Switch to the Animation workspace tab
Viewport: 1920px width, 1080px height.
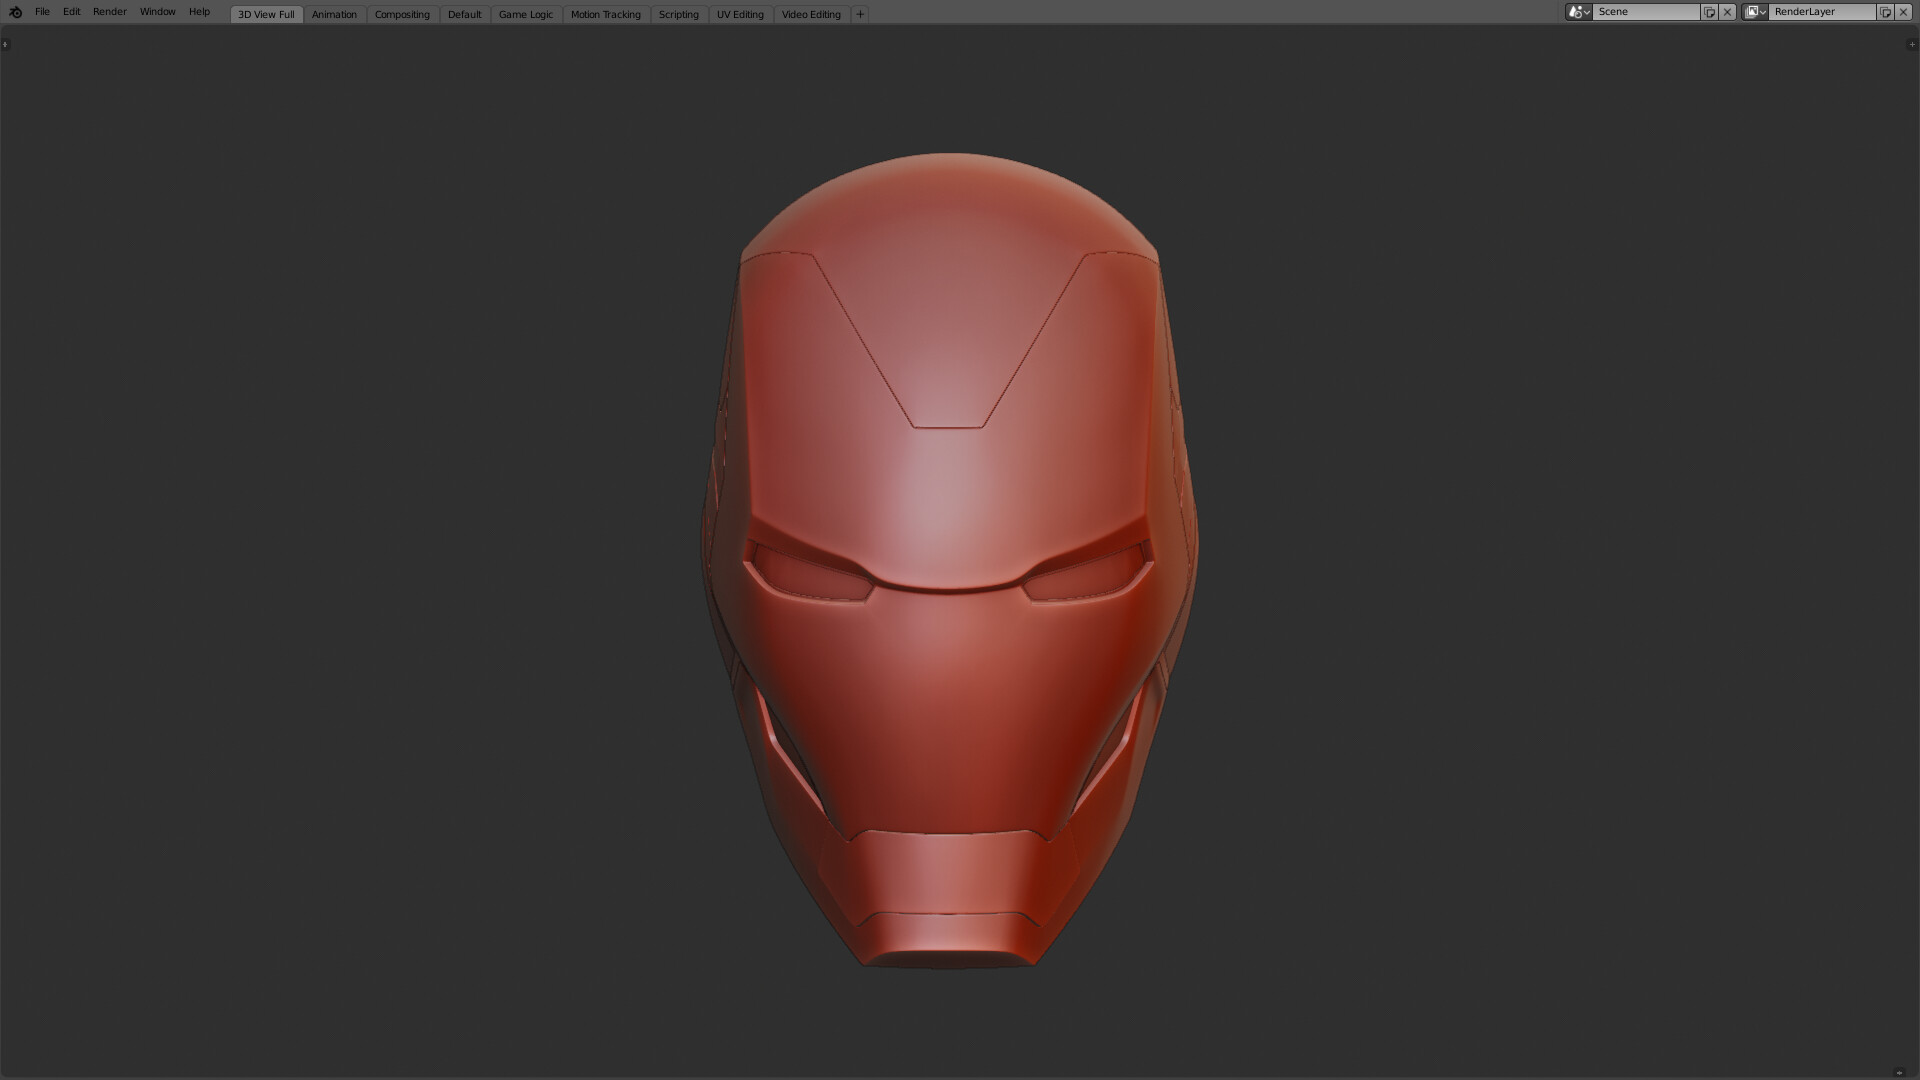coord(334,14)
